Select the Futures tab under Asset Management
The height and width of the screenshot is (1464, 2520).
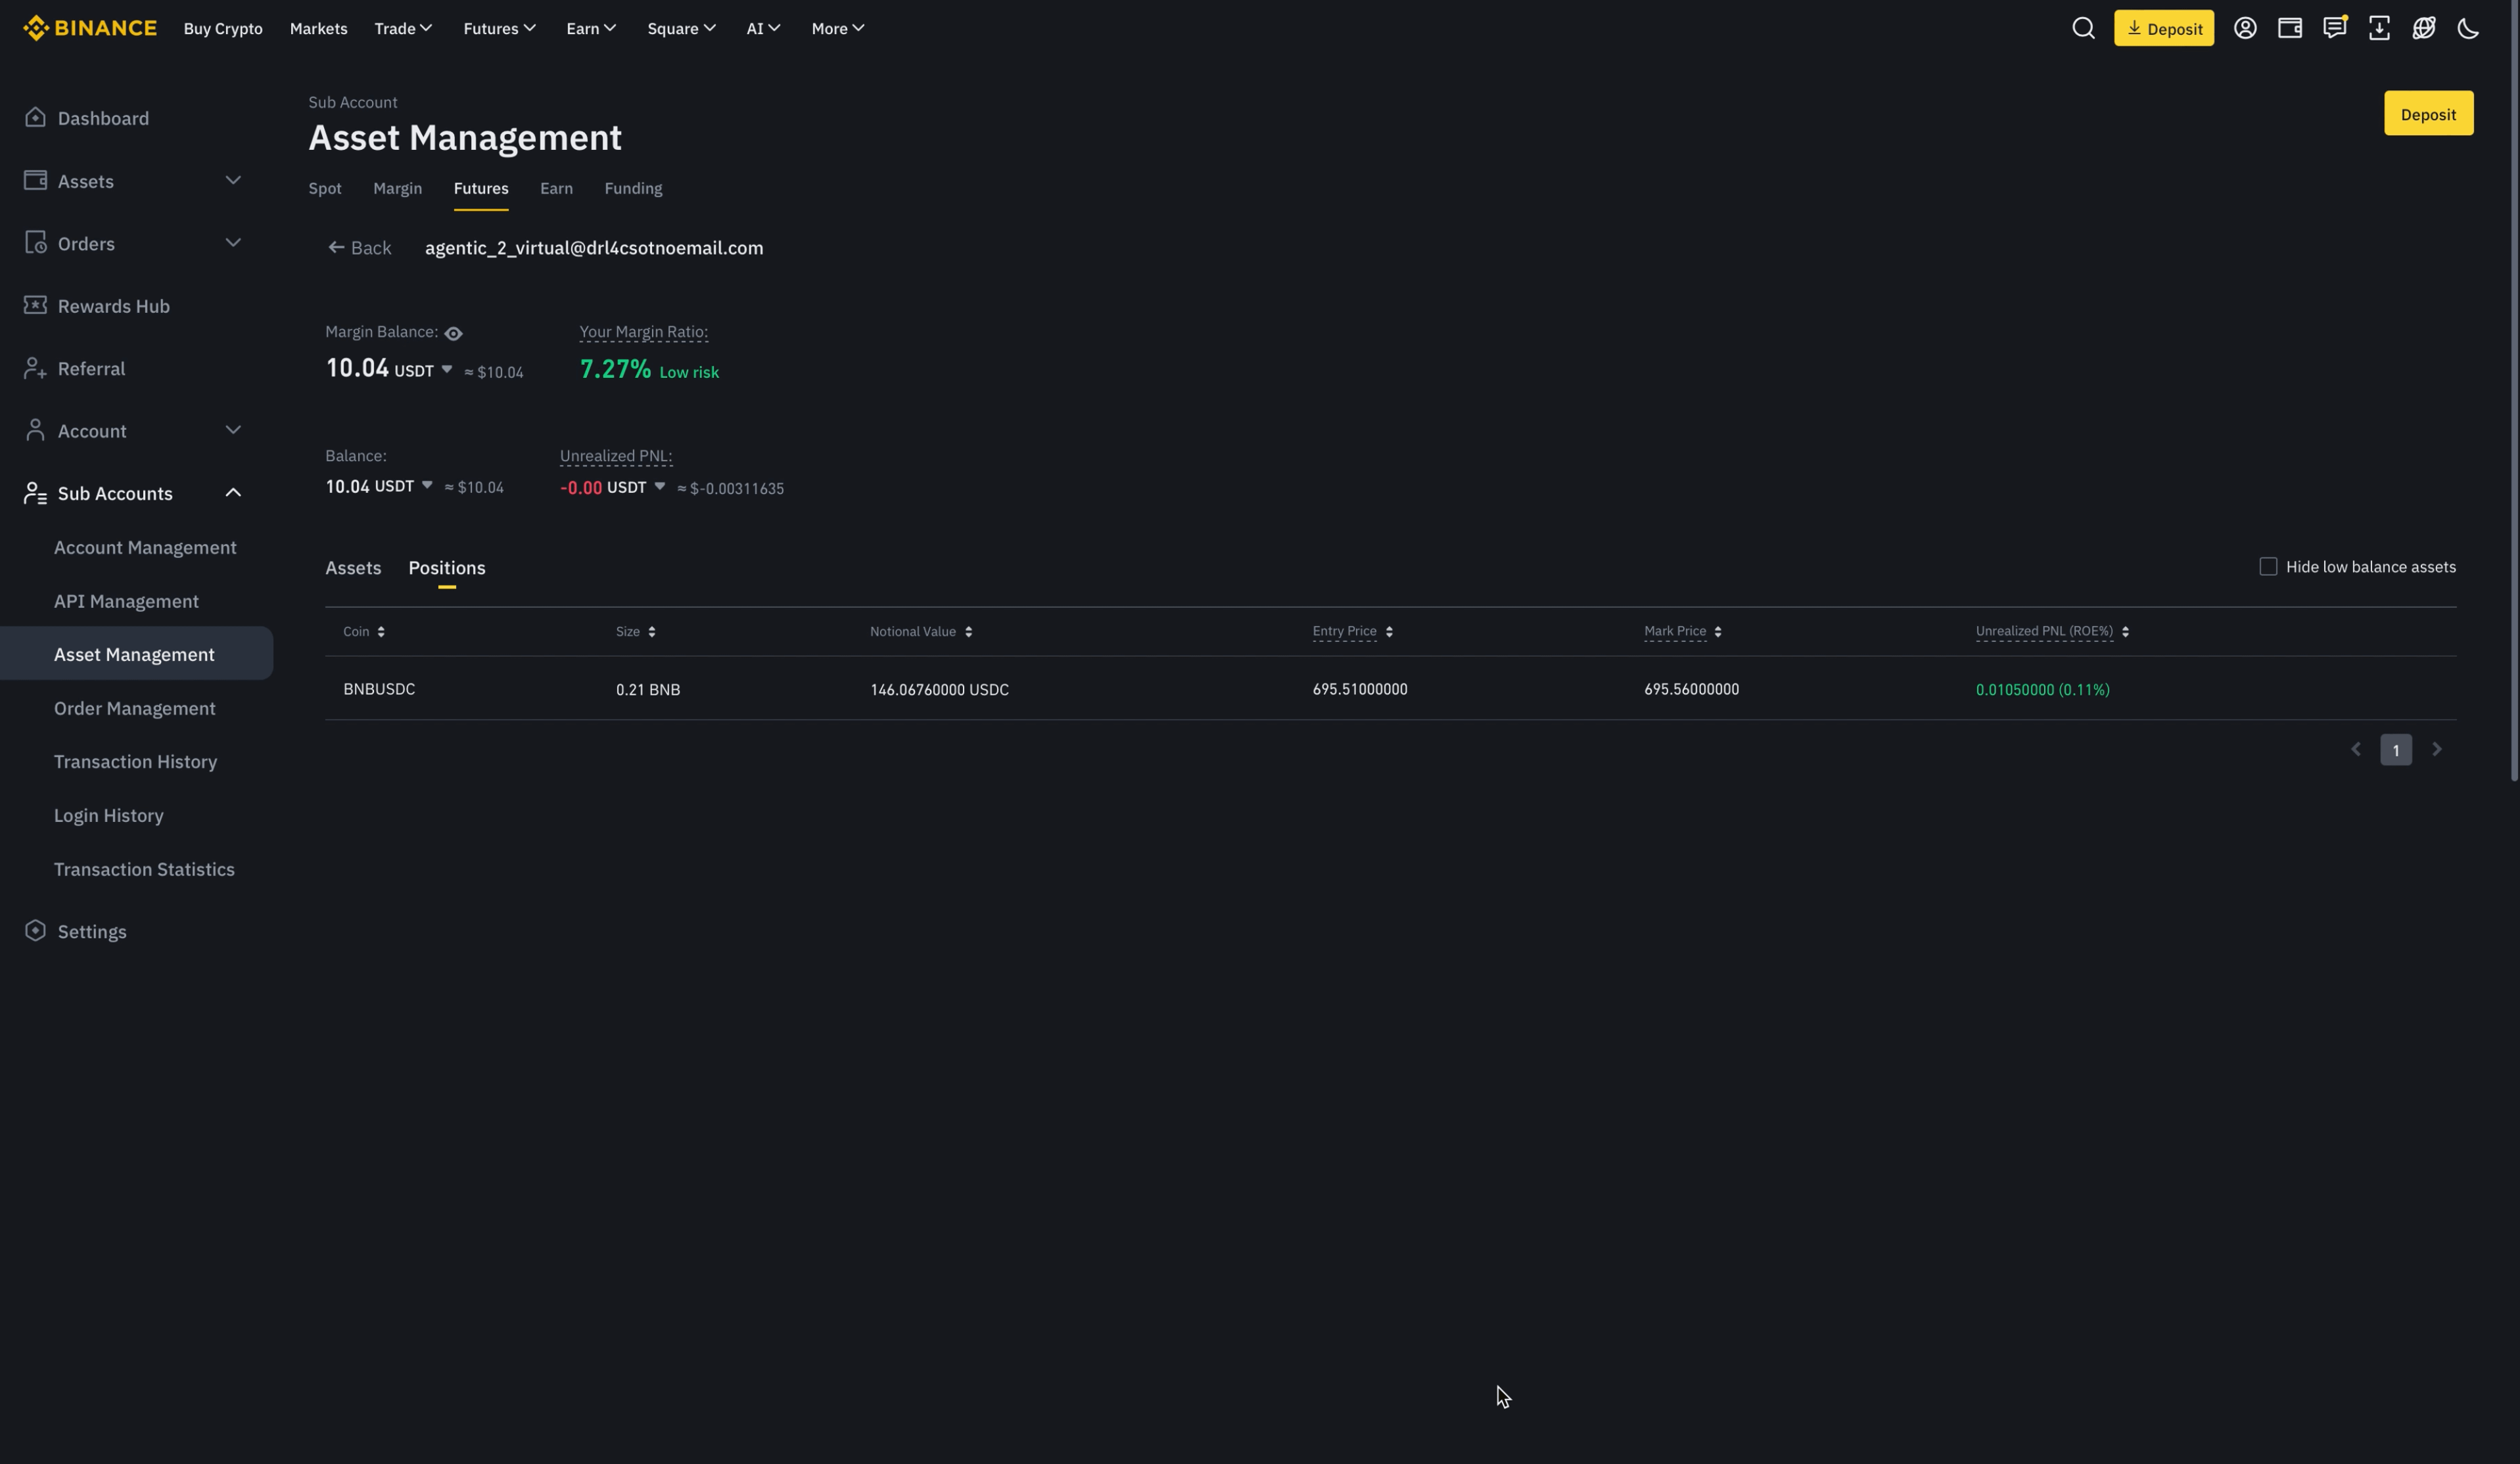point(481,188)
